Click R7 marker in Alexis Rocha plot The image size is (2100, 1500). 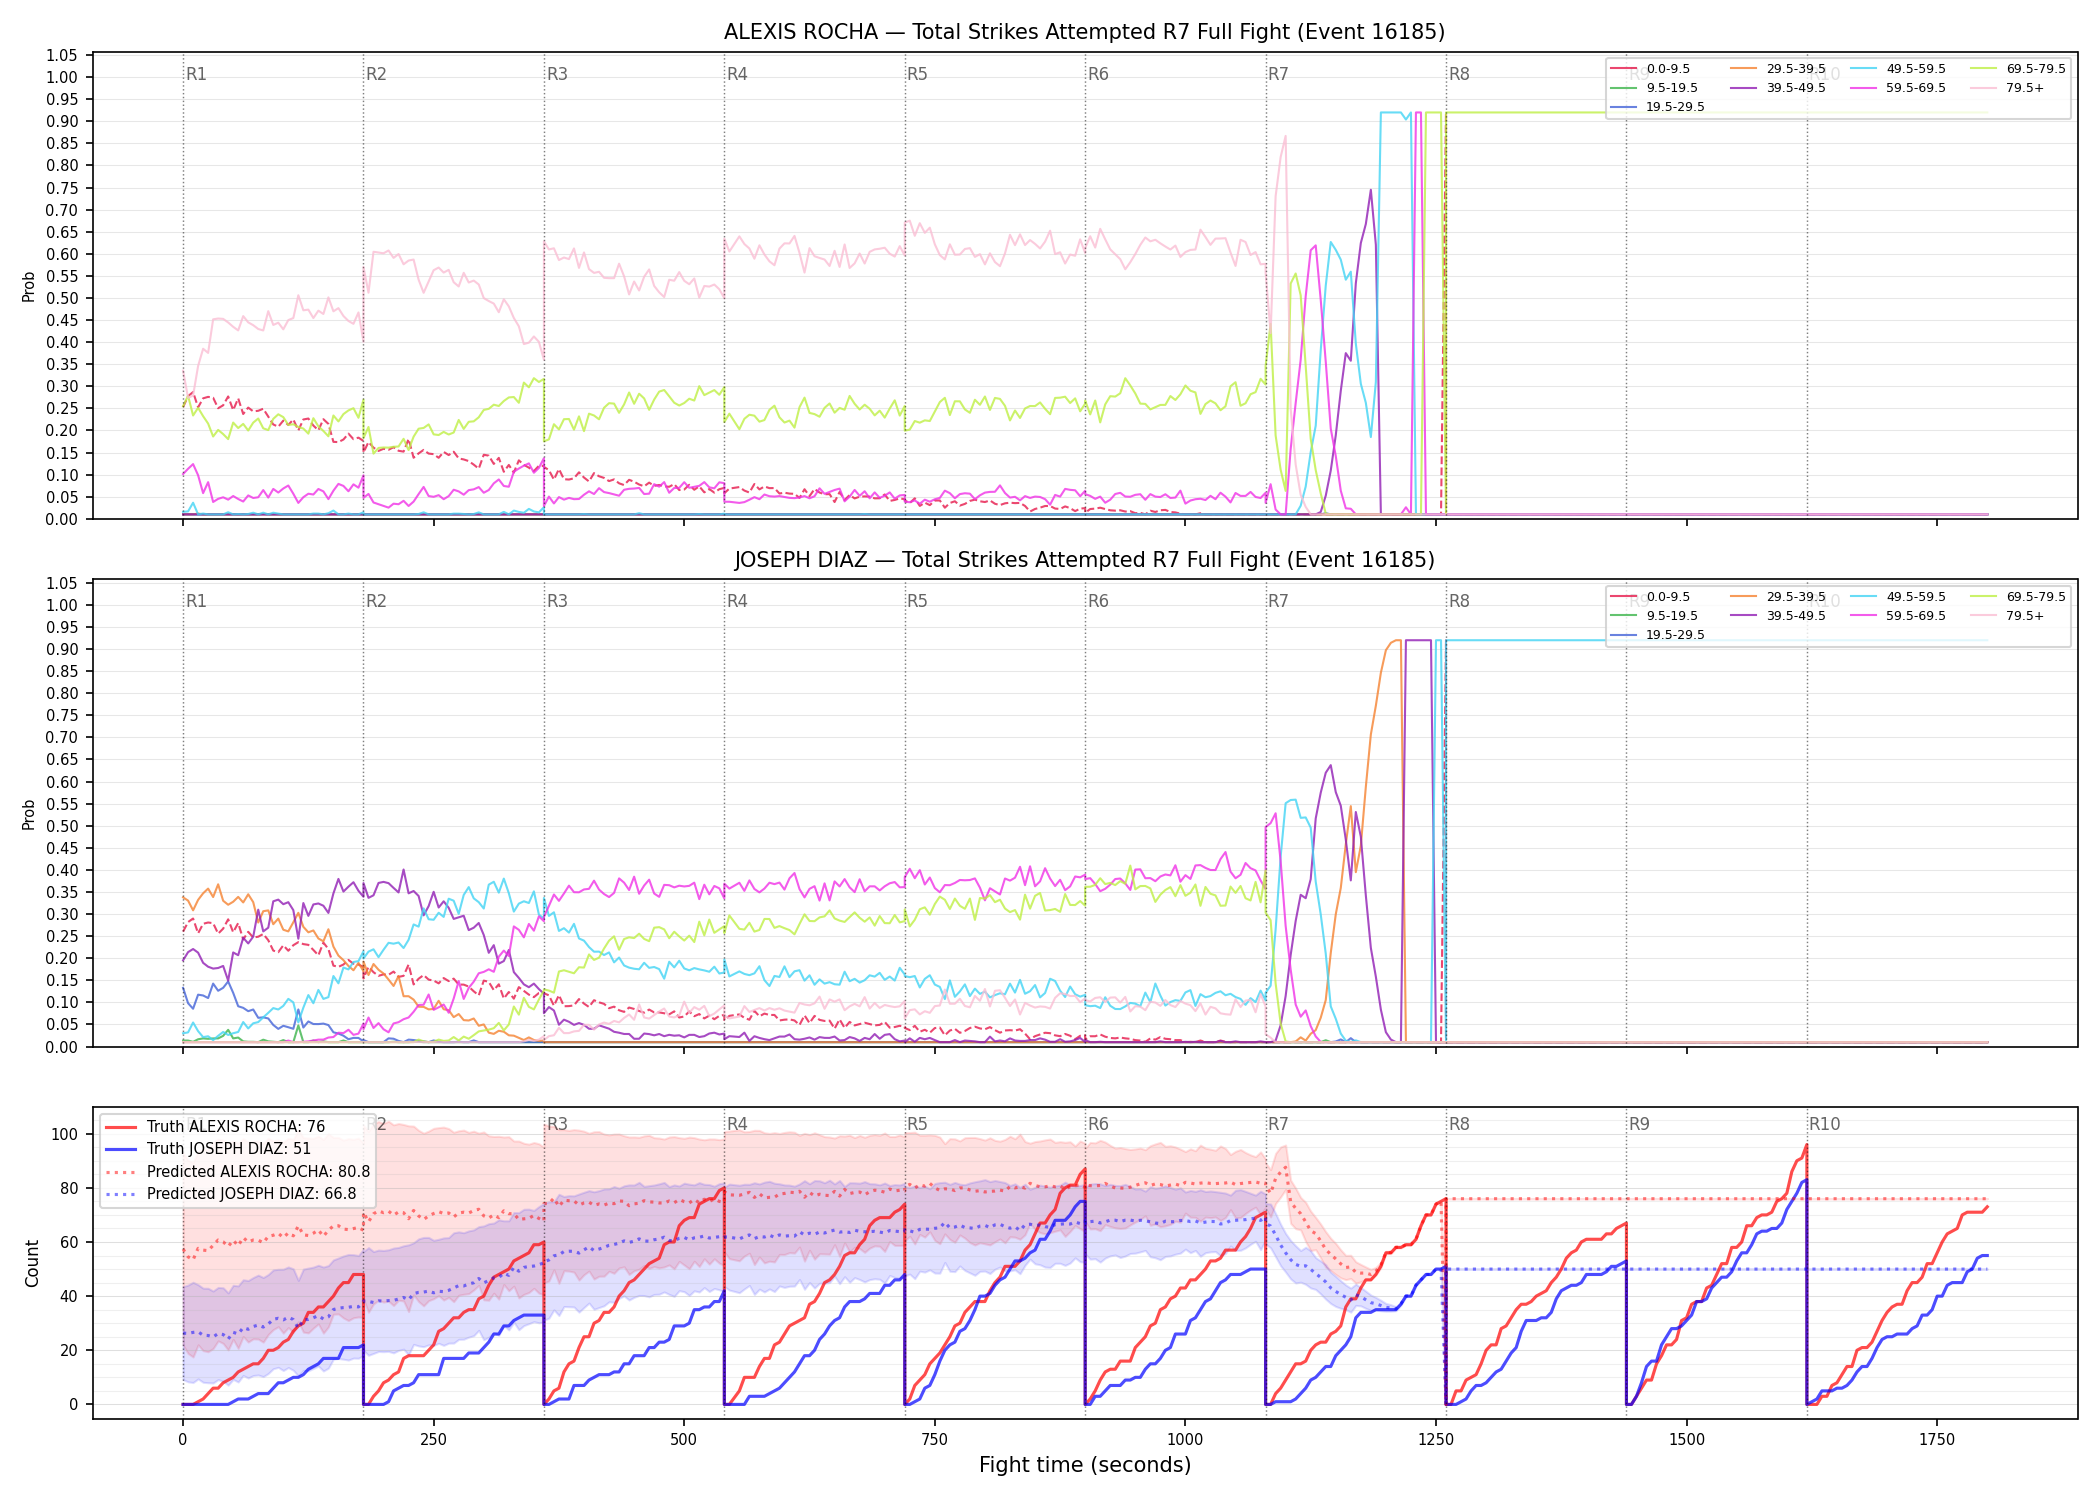pyautogui.click(x=1278, y=74)
